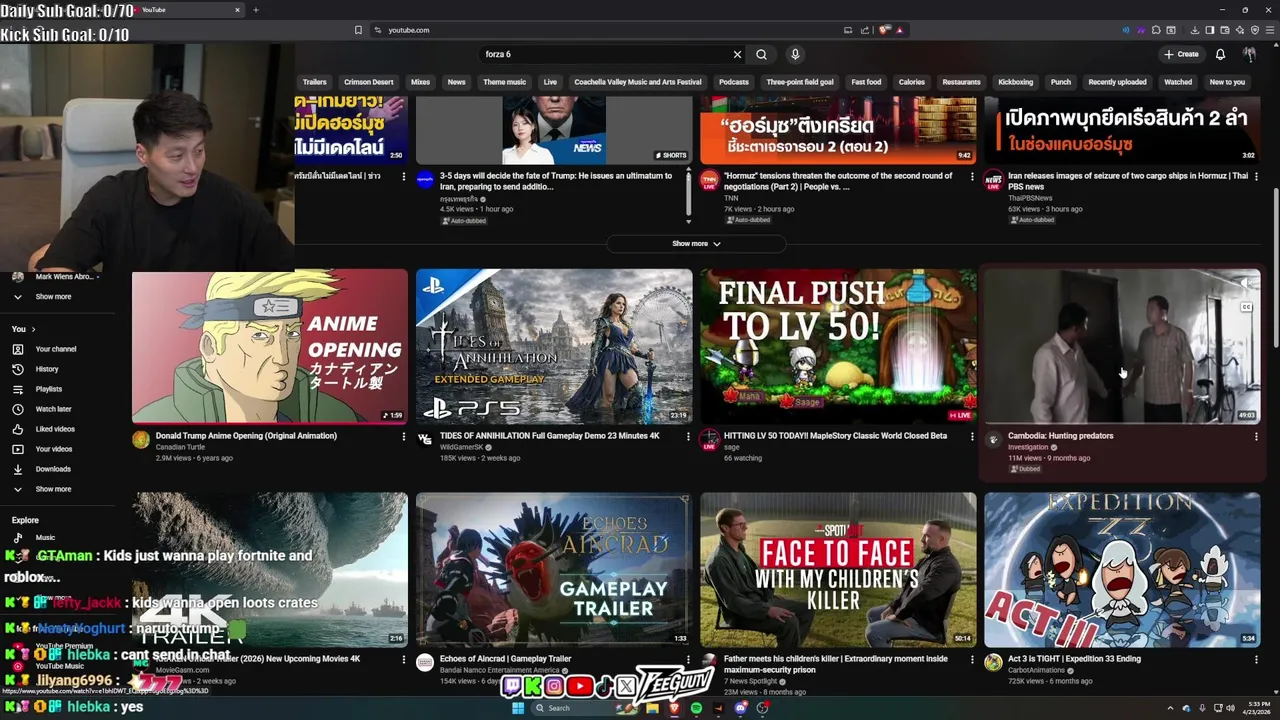Open the notifications bell
This screenshot has width=1280, height=720.
[x=1220, y=54]
